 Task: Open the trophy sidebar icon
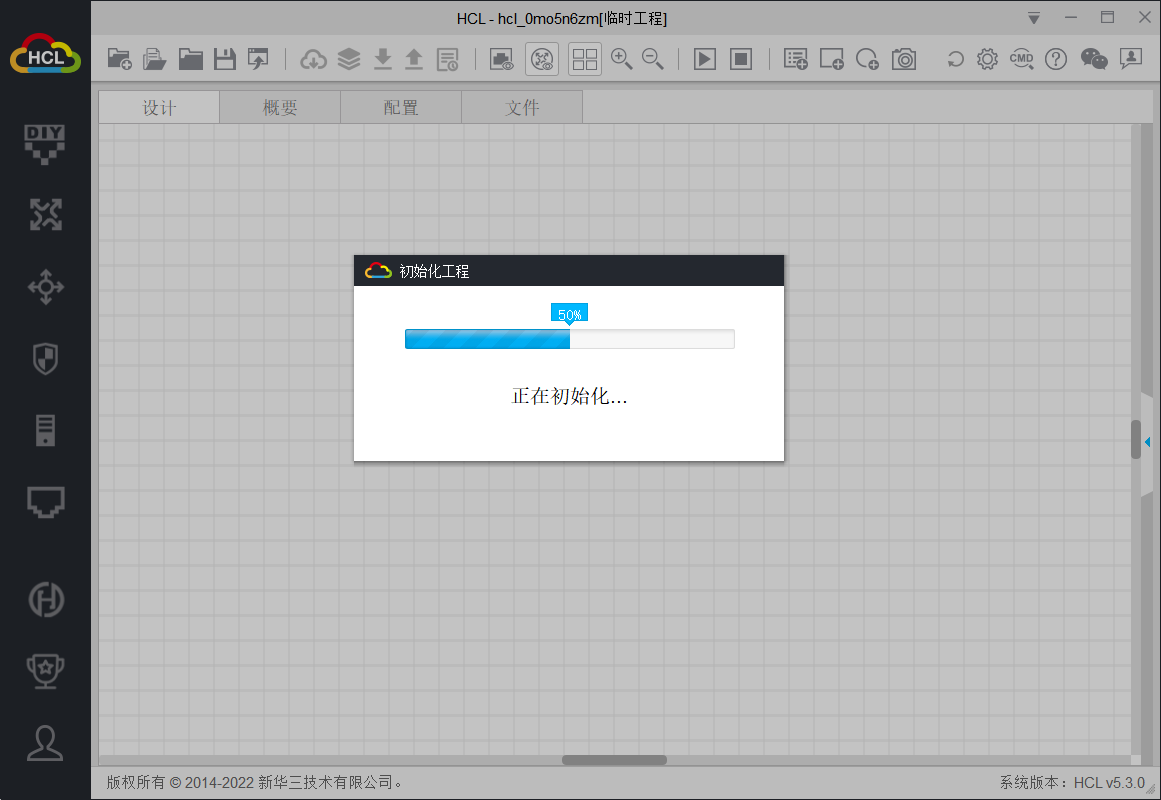coord(45,672)
